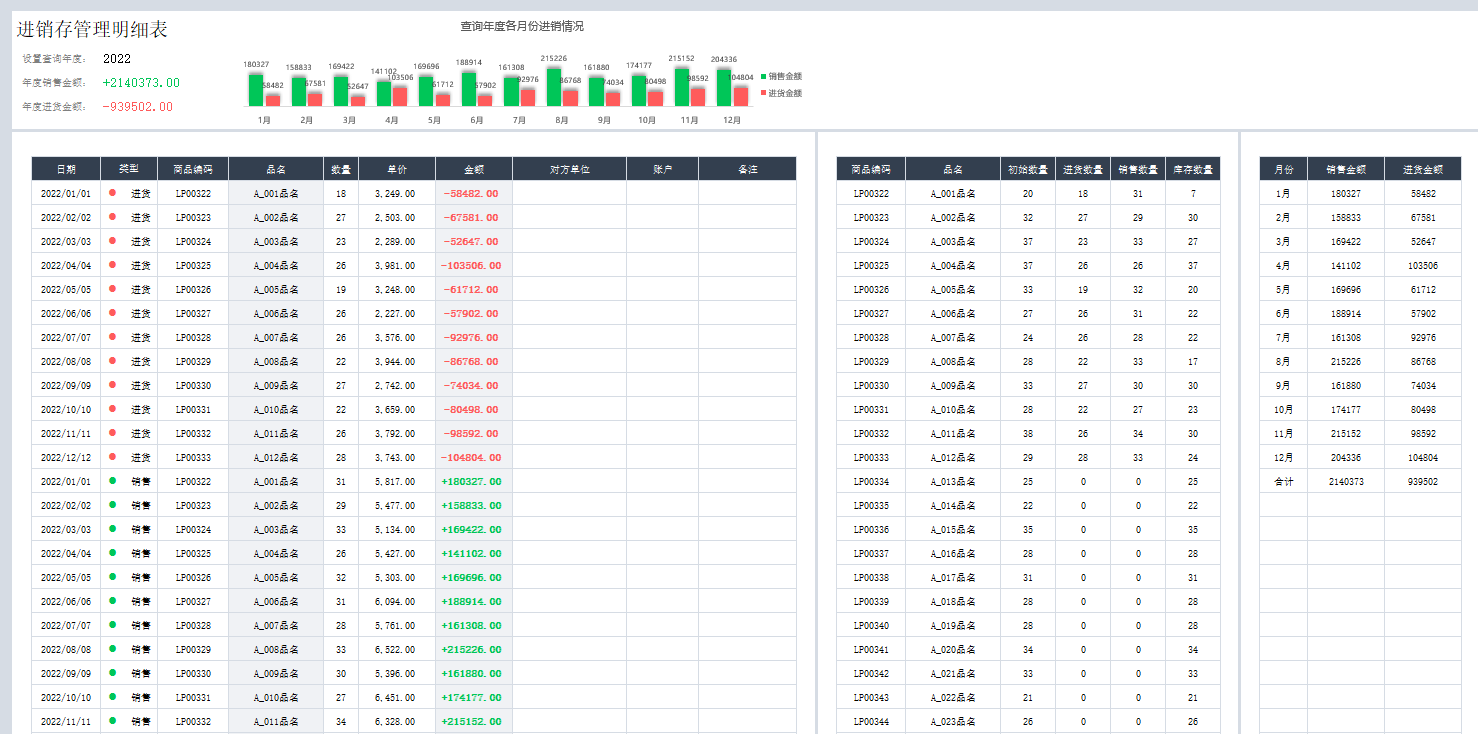The height and width of the screenshot is (734, 1478).
Task: Select the 对方单位 column header
Action: 569,169
